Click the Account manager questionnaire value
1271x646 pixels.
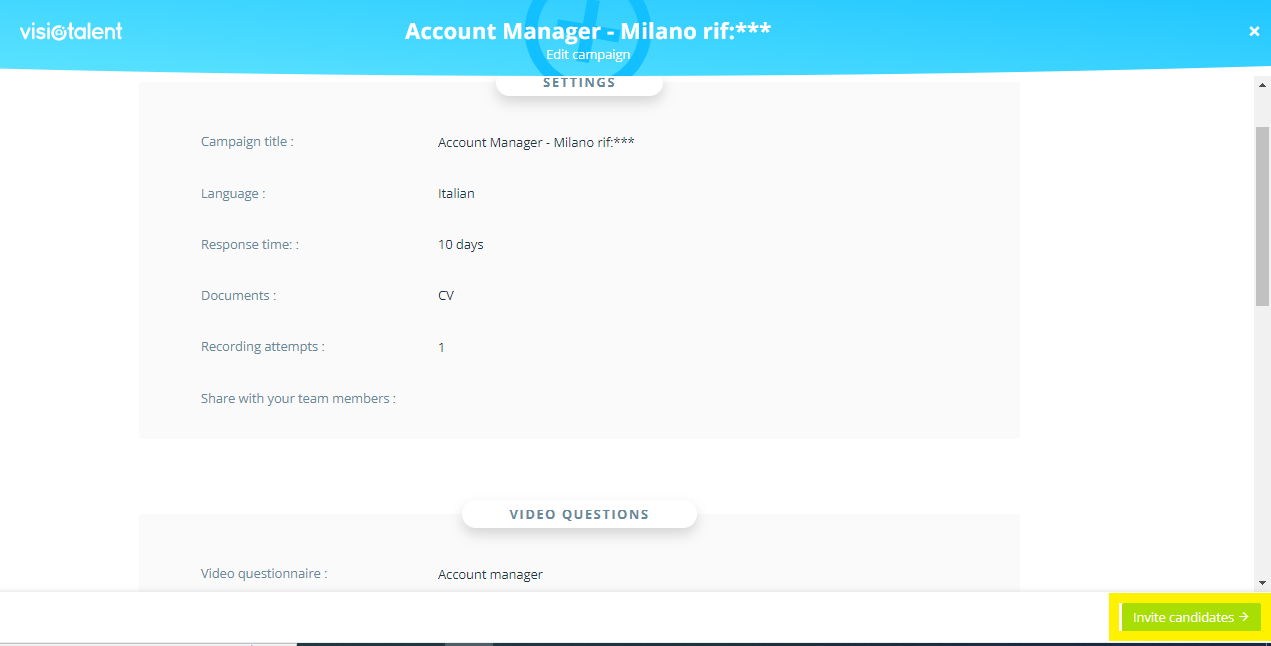(490, 574)
